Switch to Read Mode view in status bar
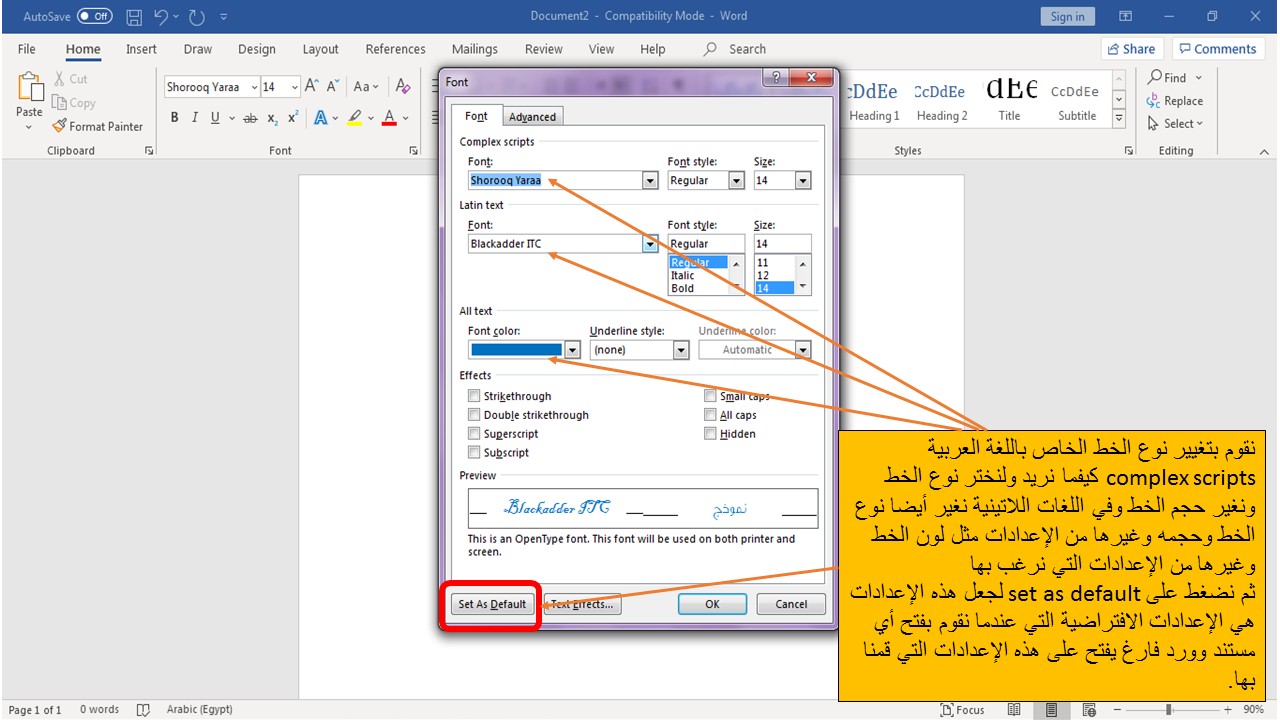1280x720 pixels. click(x=1014, y=710)
